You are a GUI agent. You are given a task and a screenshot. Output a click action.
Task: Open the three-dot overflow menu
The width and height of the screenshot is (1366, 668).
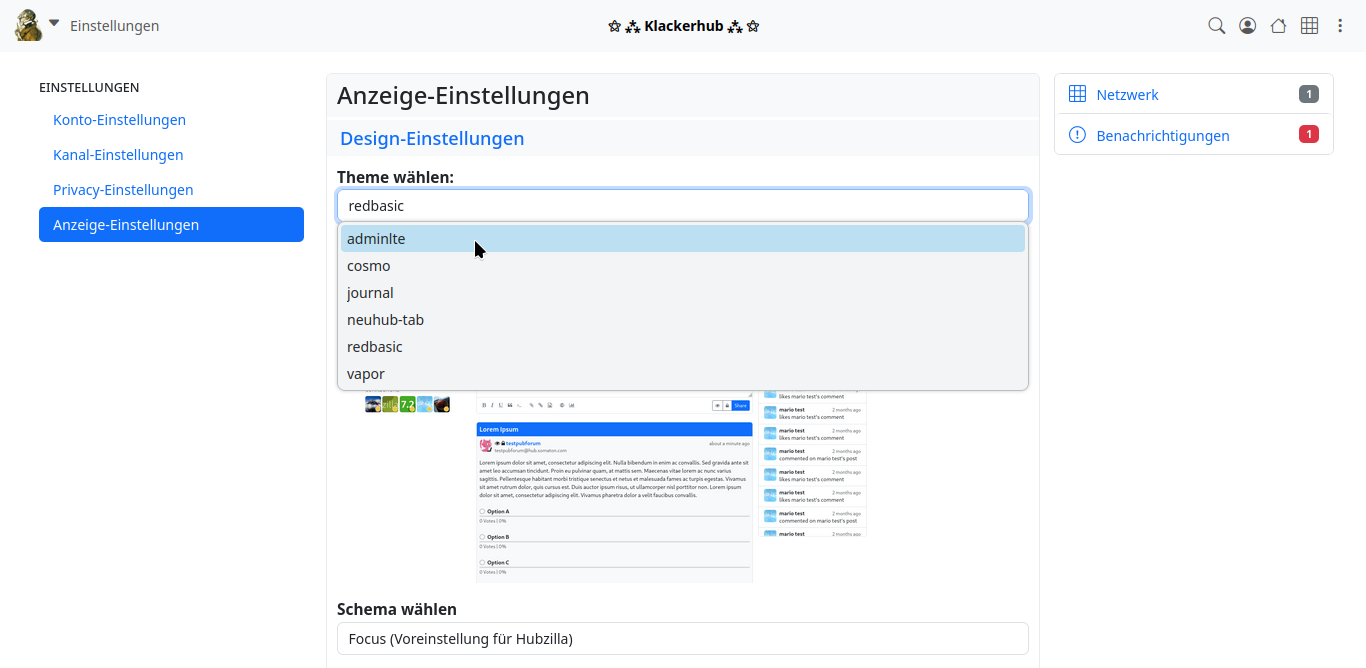pos(1340,26)
